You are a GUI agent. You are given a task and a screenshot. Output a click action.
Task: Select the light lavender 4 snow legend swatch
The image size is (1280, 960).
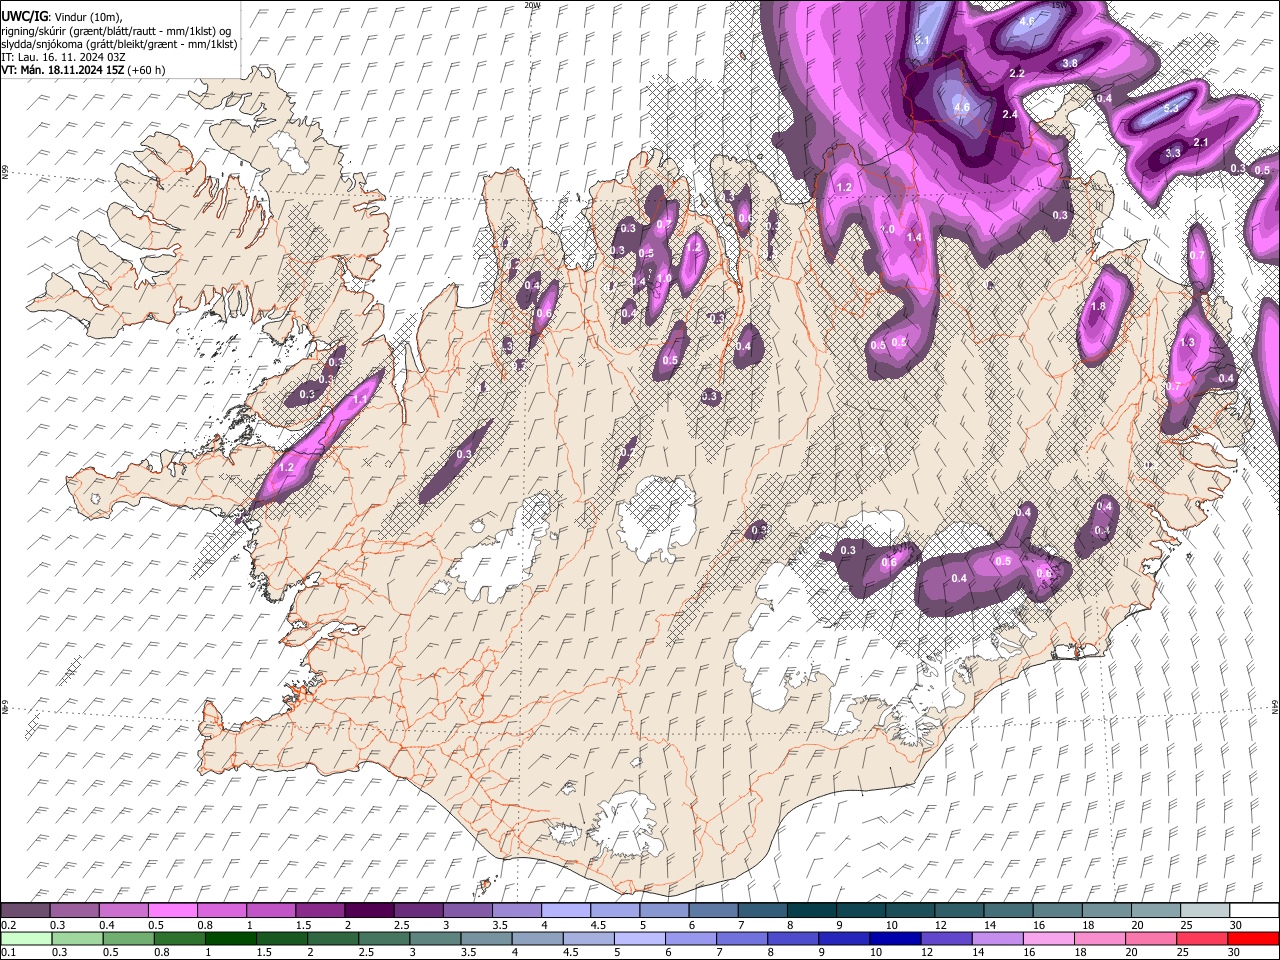pyautogui.click(x=566, y=911)
